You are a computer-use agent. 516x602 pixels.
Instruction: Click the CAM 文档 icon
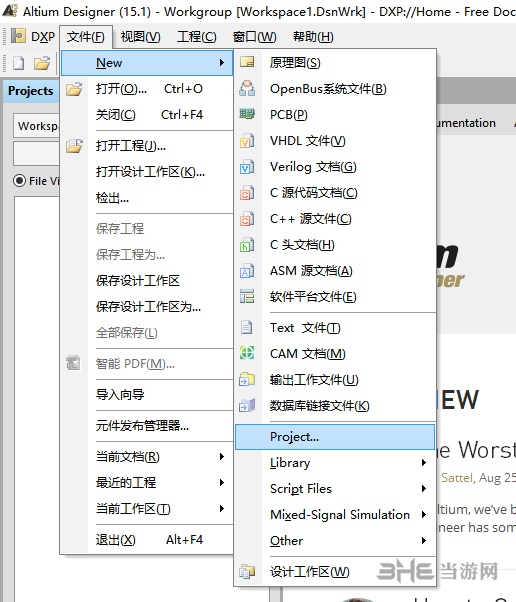pos(247,353)
